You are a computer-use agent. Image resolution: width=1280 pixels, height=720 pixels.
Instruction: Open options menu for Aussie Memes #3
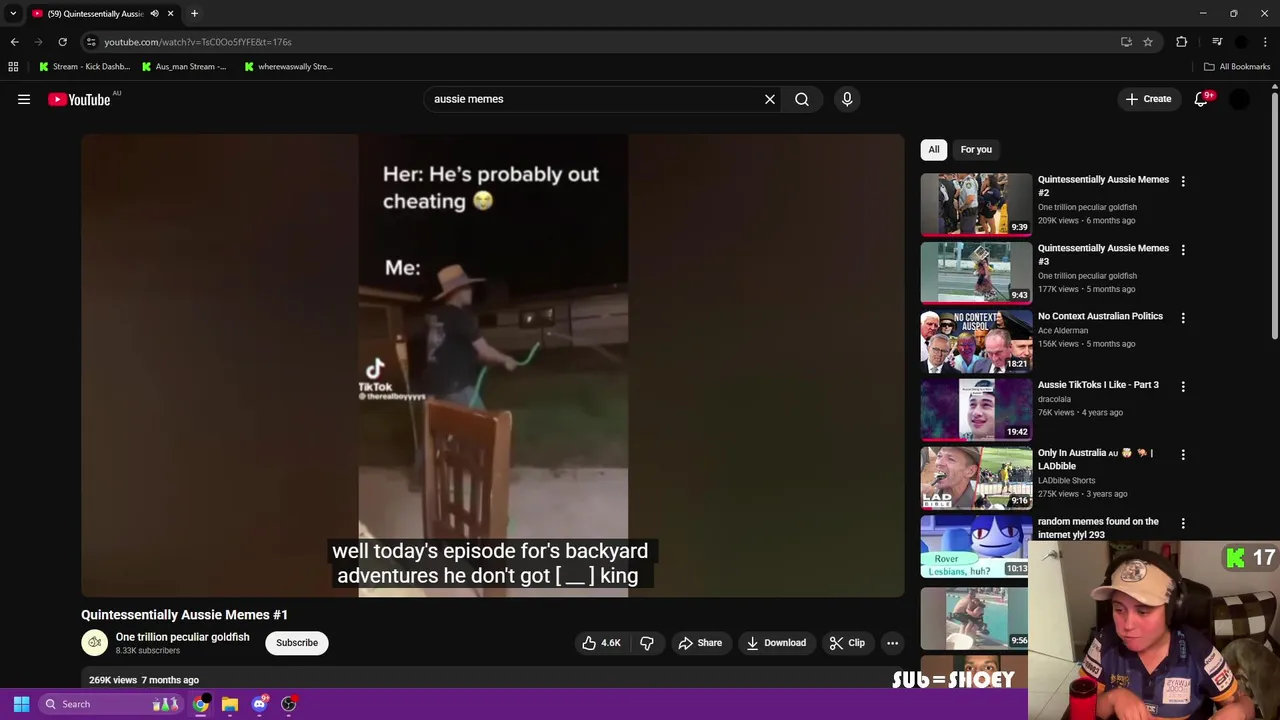1183,250
